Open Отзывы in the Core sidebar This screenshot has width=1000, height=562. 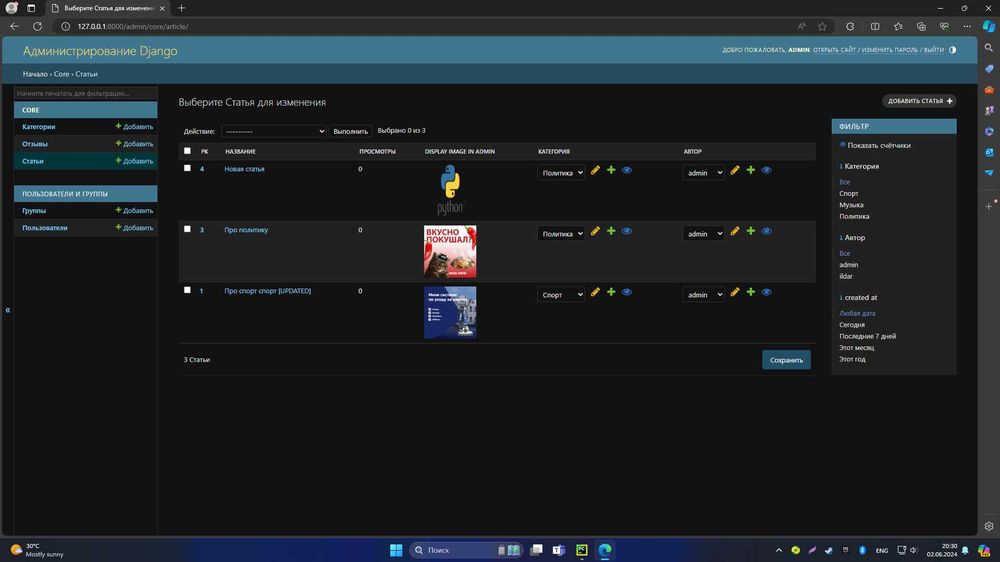(x=35, y=144)
